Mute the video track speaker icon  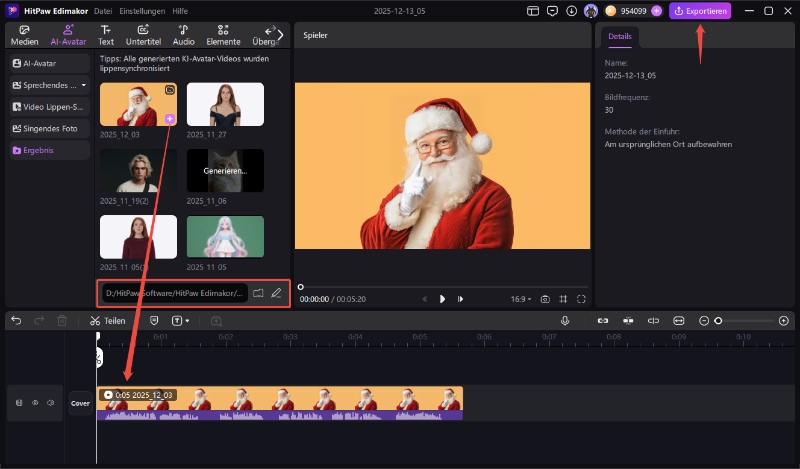pyautogui.click(x=50, y=403)
